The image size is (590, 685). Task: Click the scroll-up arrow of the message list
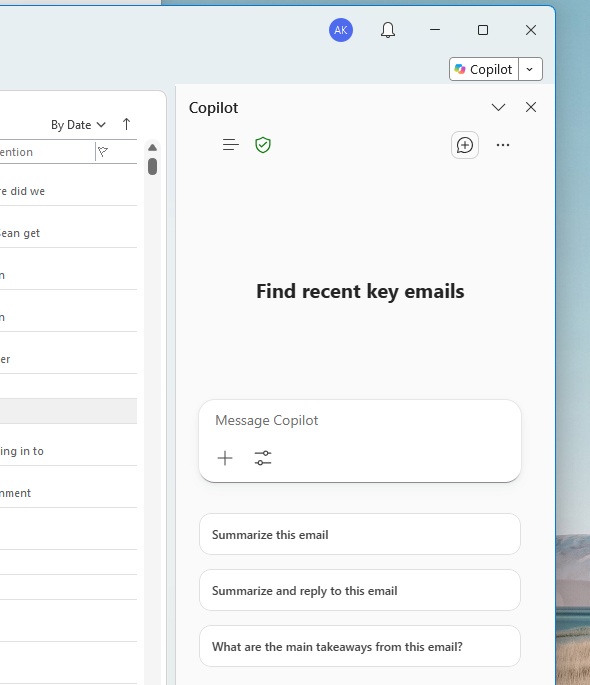point(152,148)
